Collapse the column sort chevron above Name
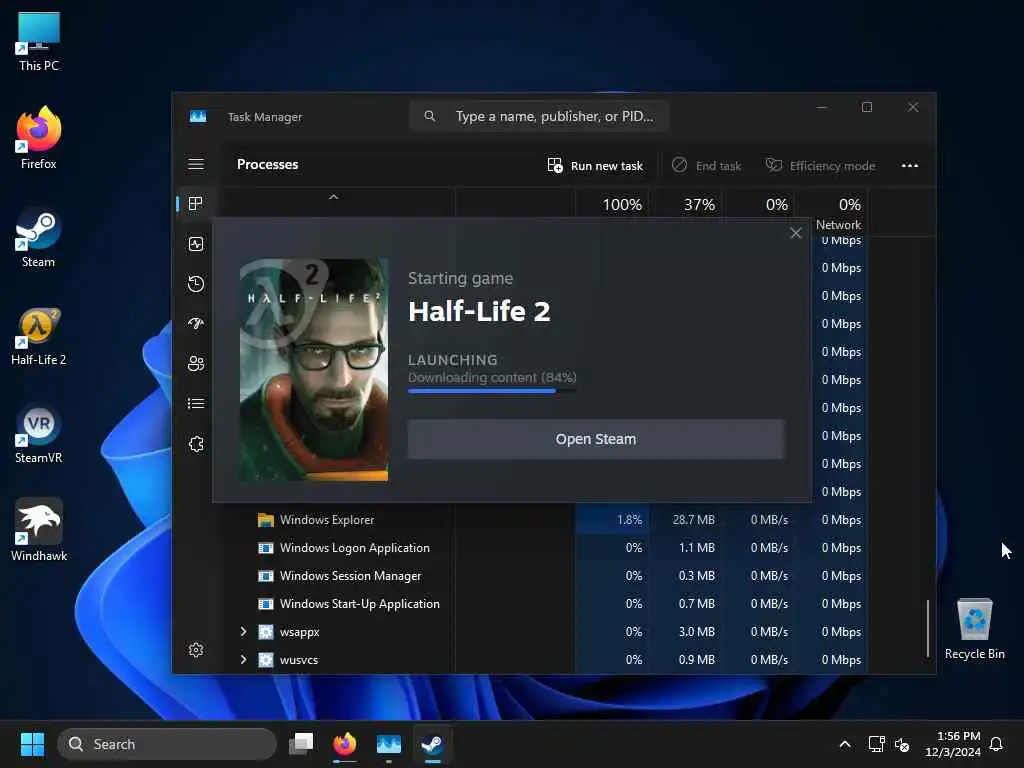The width and height of the screenshot is (1024, 768). click(x=334, y=197)
